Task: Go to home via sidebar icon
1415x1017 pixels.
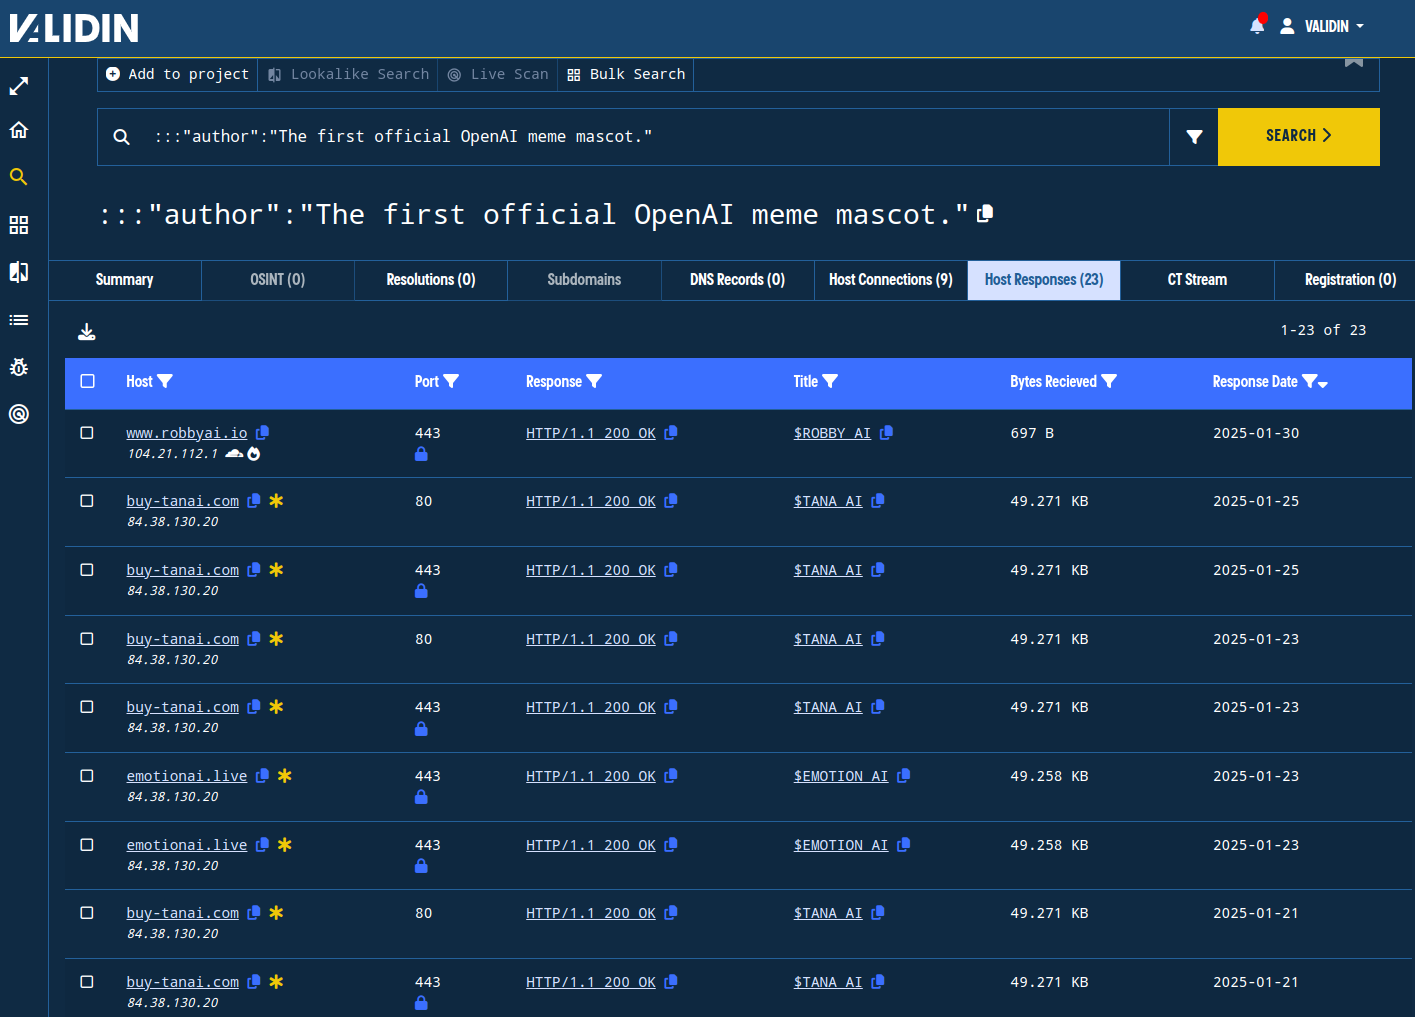Action: pos(19,130)
